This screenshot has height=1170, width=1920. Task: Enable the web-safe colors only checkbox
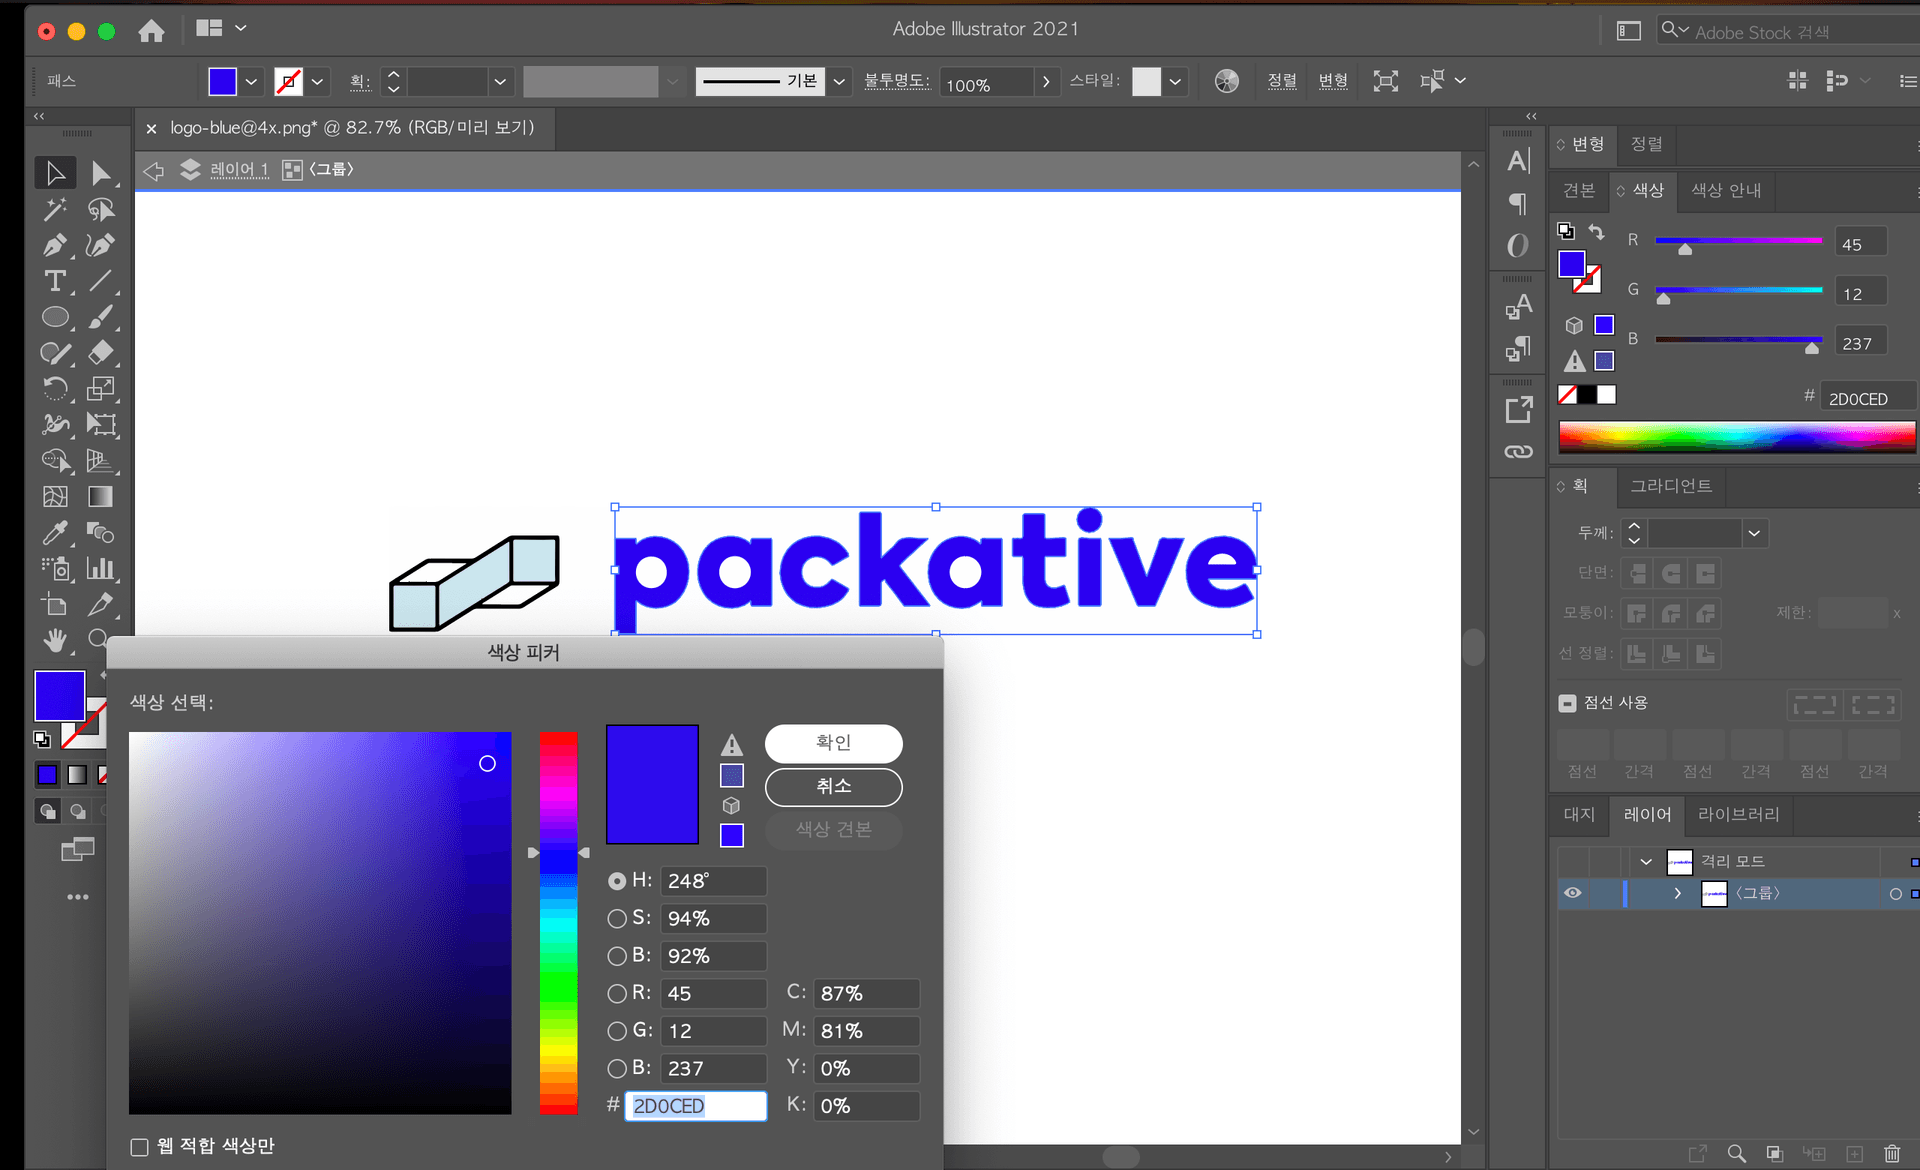[x=140, y=1147]
